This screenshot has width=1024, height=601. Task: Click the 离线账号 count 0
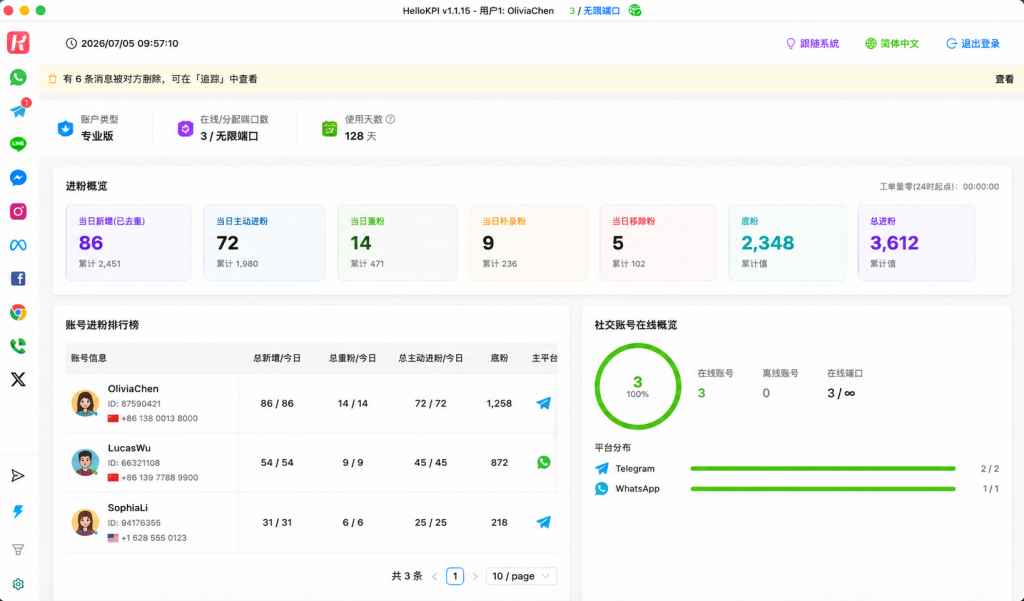(x=766, y=393)
